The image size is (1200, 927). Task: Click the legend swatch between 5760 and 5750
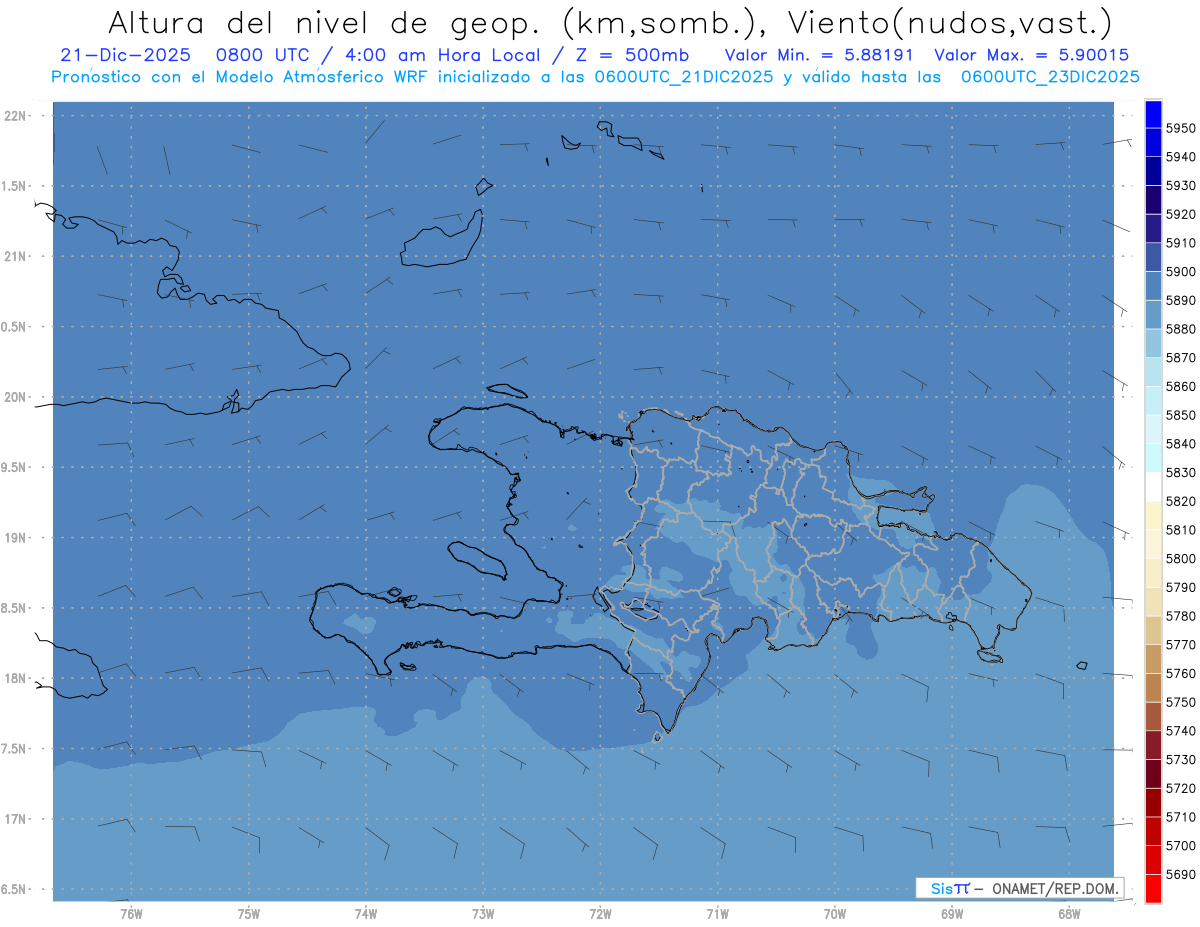point(1152,687)
